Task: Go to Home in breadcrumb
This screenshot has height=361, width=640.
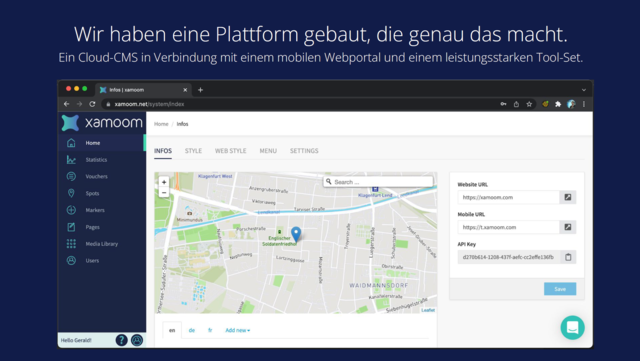Action: point(161,124)
